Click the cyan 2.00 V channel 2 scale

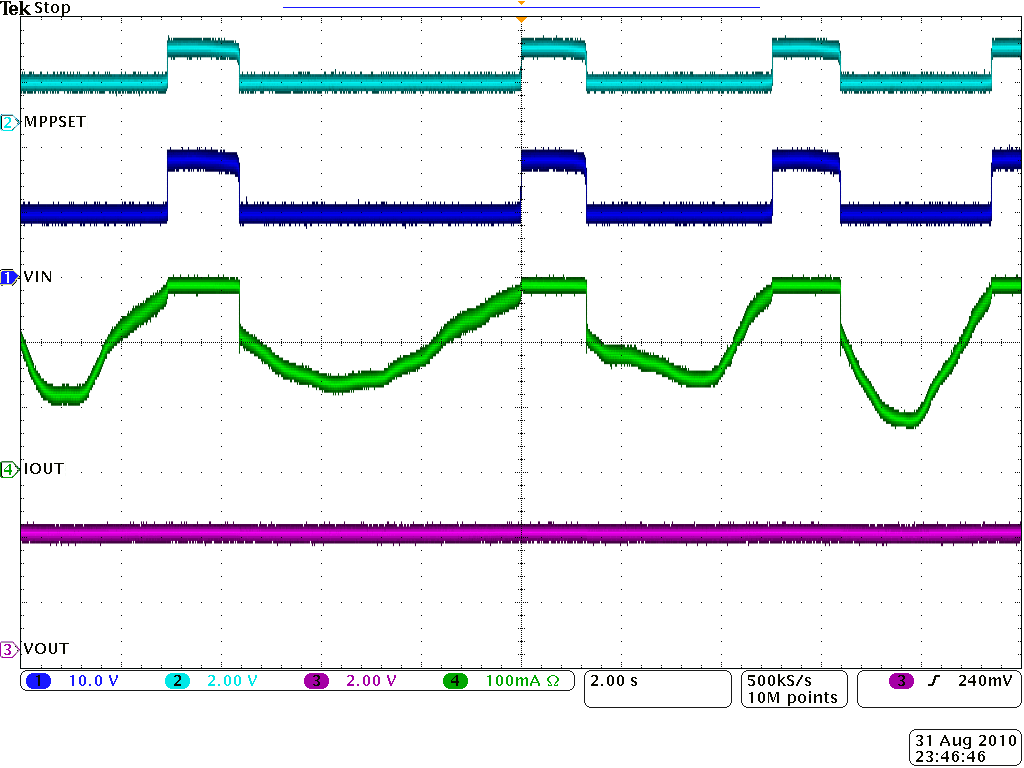tap(232, 681)
